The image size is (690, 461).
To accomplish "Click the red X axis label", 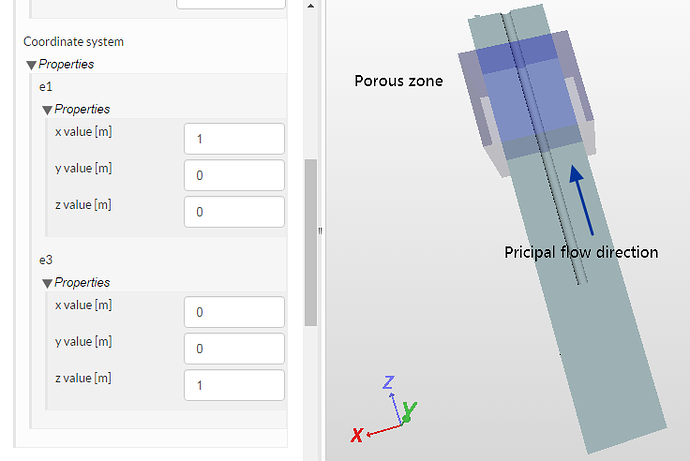I will click(x=356, y=435).
